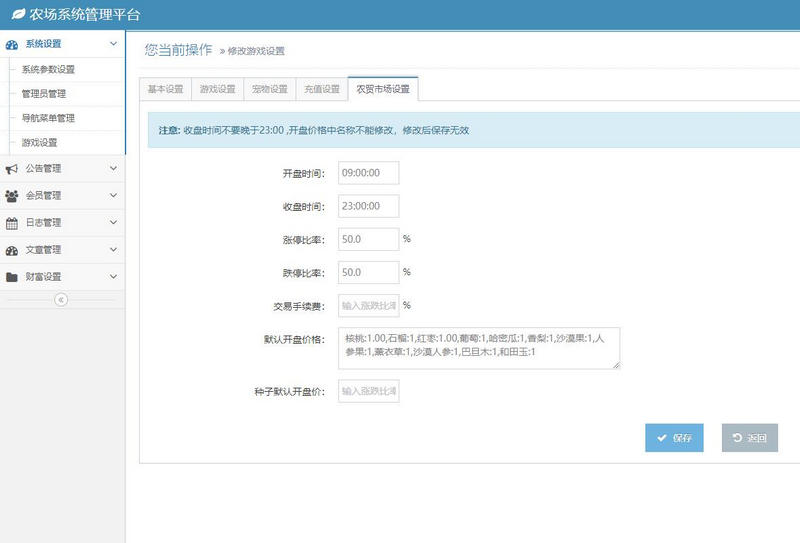
Task: Expand the 日志管理 chevron
Action: click(113, 223)
